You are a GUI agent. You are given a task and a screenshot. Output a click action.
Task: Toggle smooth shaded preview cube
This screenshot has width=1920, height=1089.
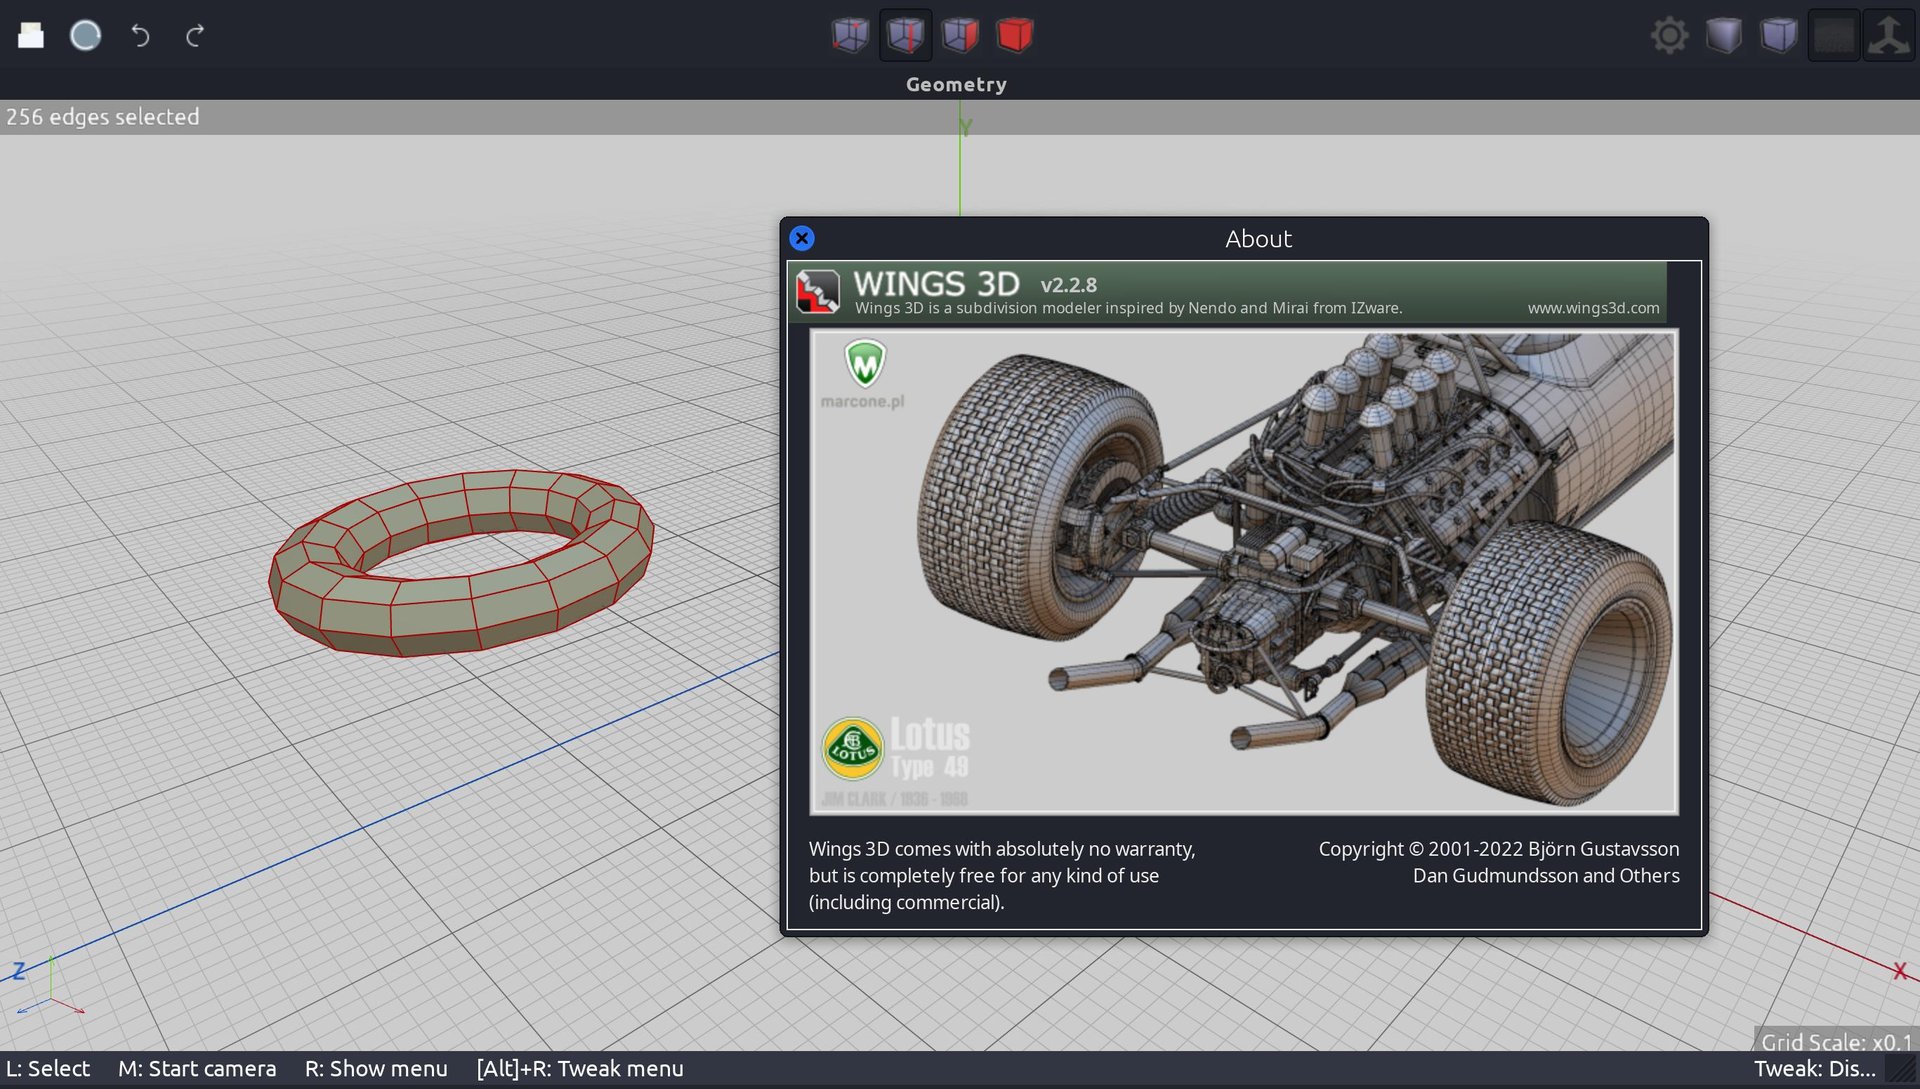pos(1724,36)
